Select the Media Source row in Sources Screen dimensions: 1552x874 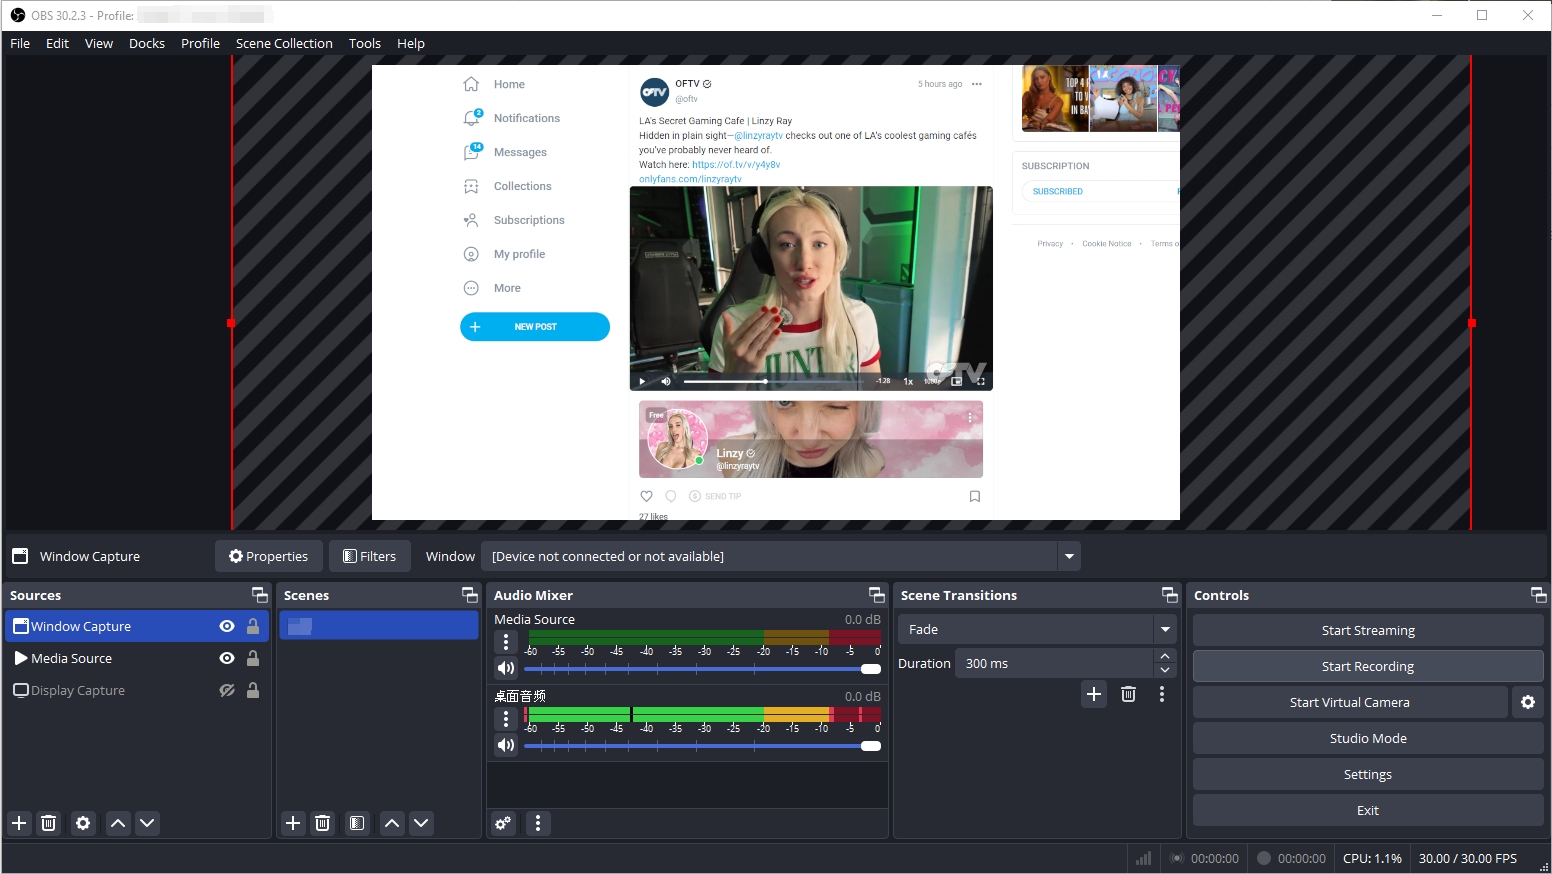tap(137, 658)
